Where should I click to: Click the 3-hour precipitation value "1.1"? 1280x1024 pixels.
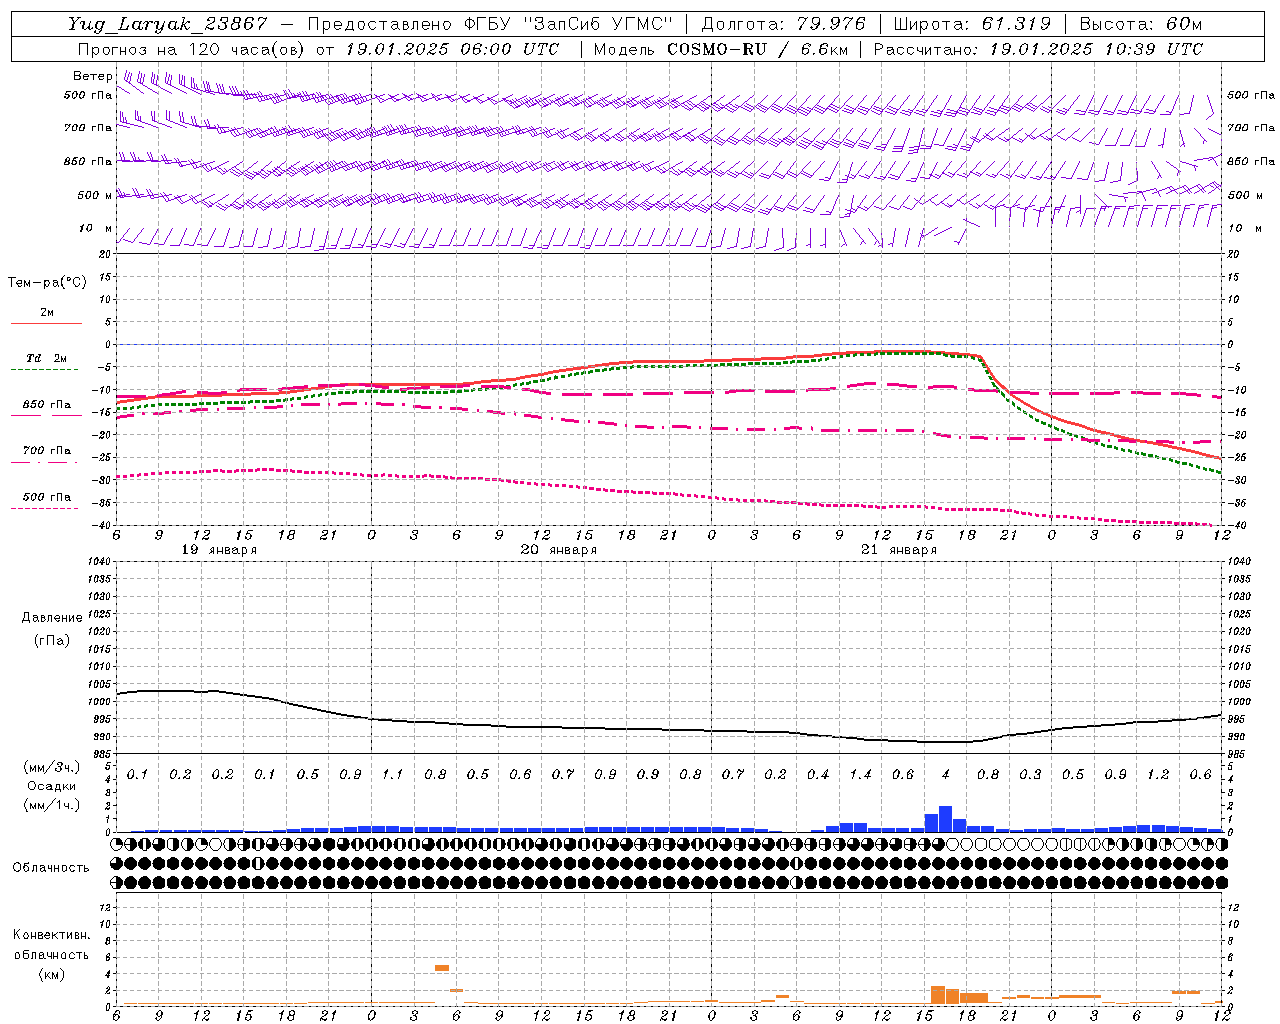392,775
